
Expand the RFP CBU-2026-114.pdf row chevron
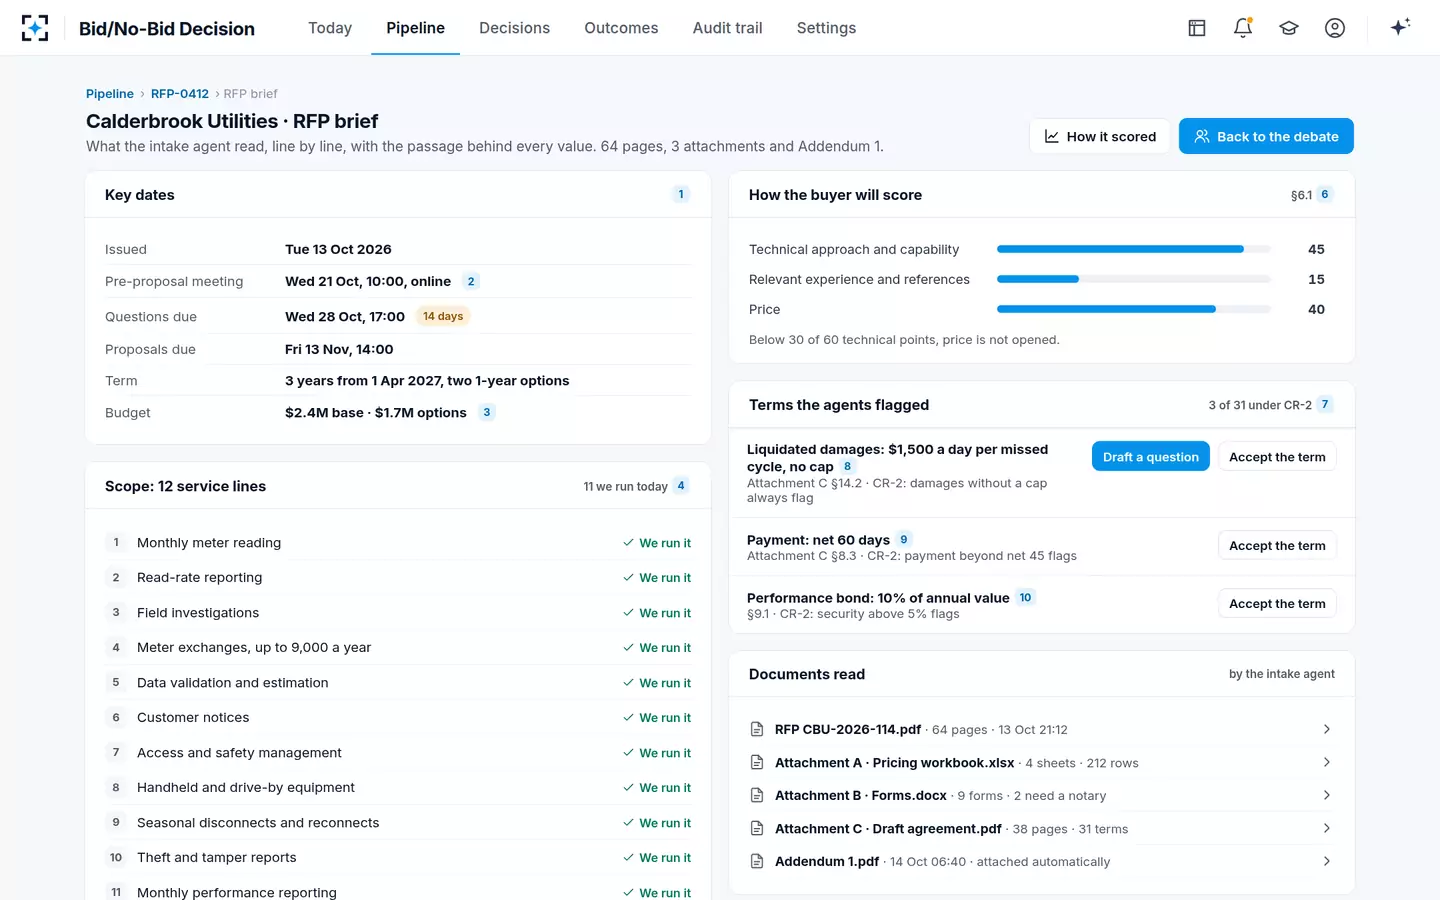tap(1327, 730)
